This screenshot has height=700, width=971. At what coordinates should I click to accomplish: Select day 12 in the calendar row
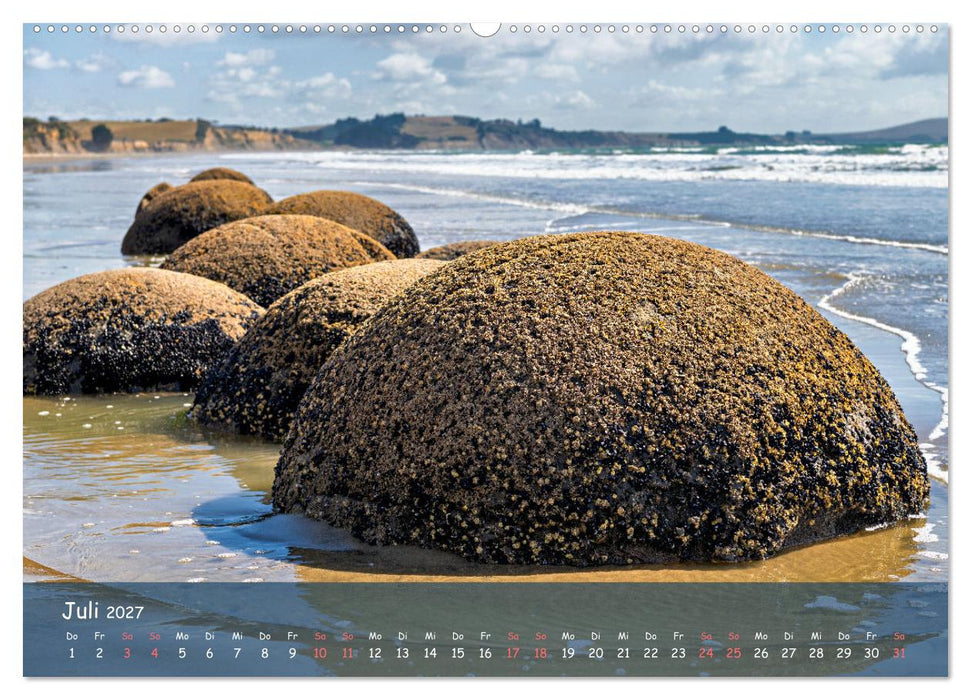pyautogui.click(x=375, y=653)
